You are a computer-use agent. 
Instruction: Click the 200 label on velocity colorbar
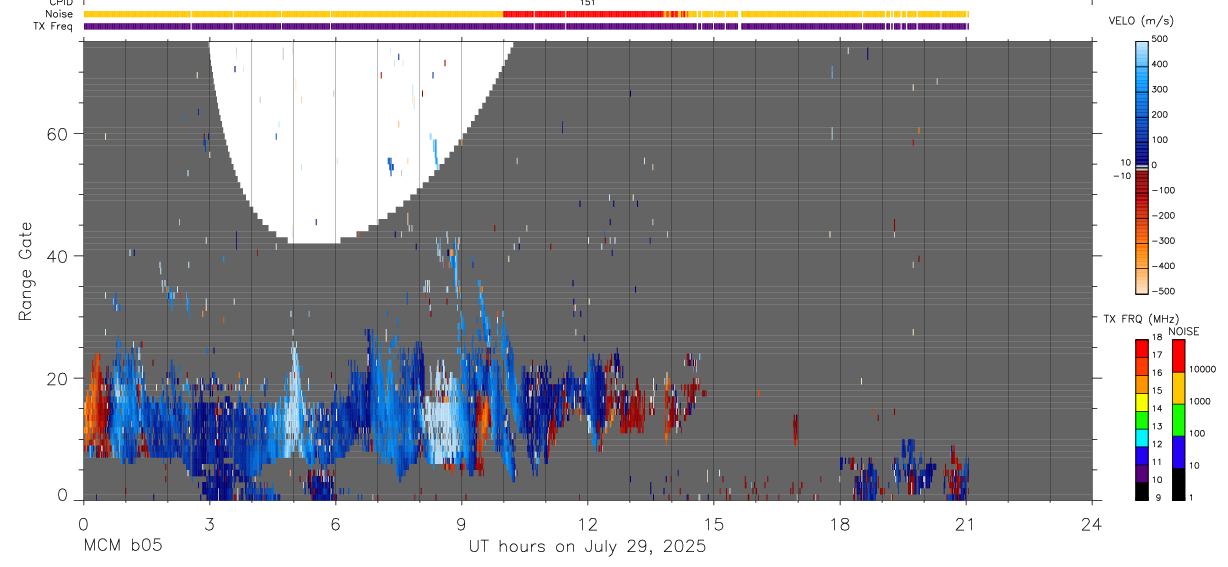[x=1160, y=114]
